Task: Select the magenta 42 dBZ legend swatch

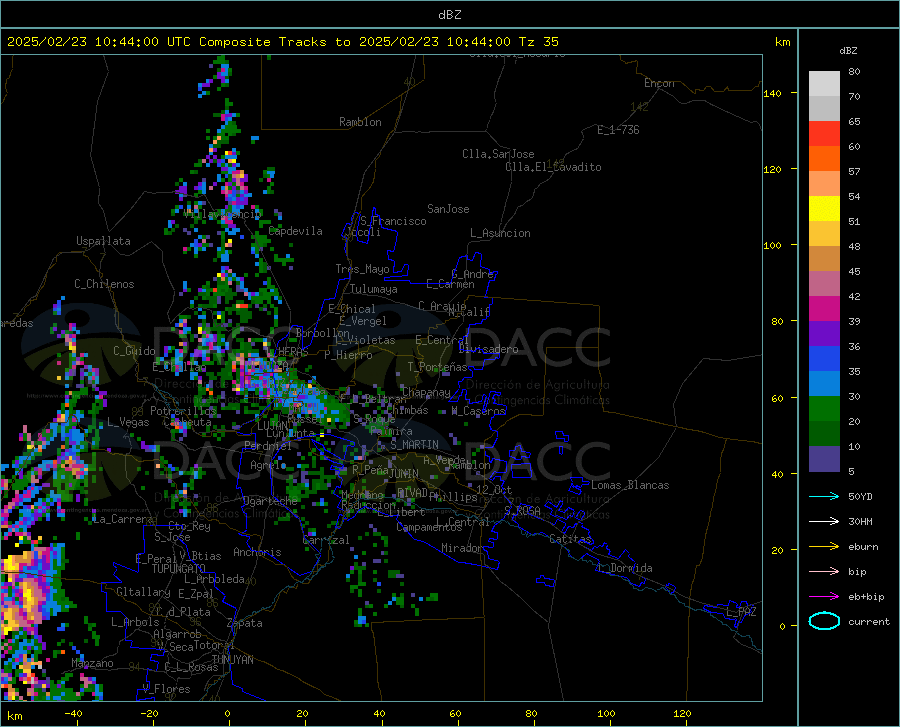Action: tap(824, 308)
